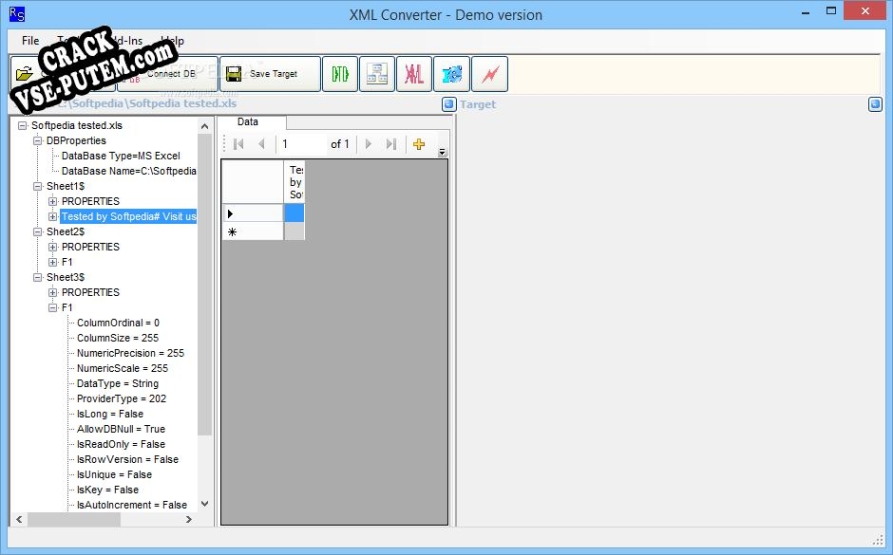The height and width of the screenshot is (555, 893).
Task: Select 'NumericPrecision = 255' property
Action: 130,353
